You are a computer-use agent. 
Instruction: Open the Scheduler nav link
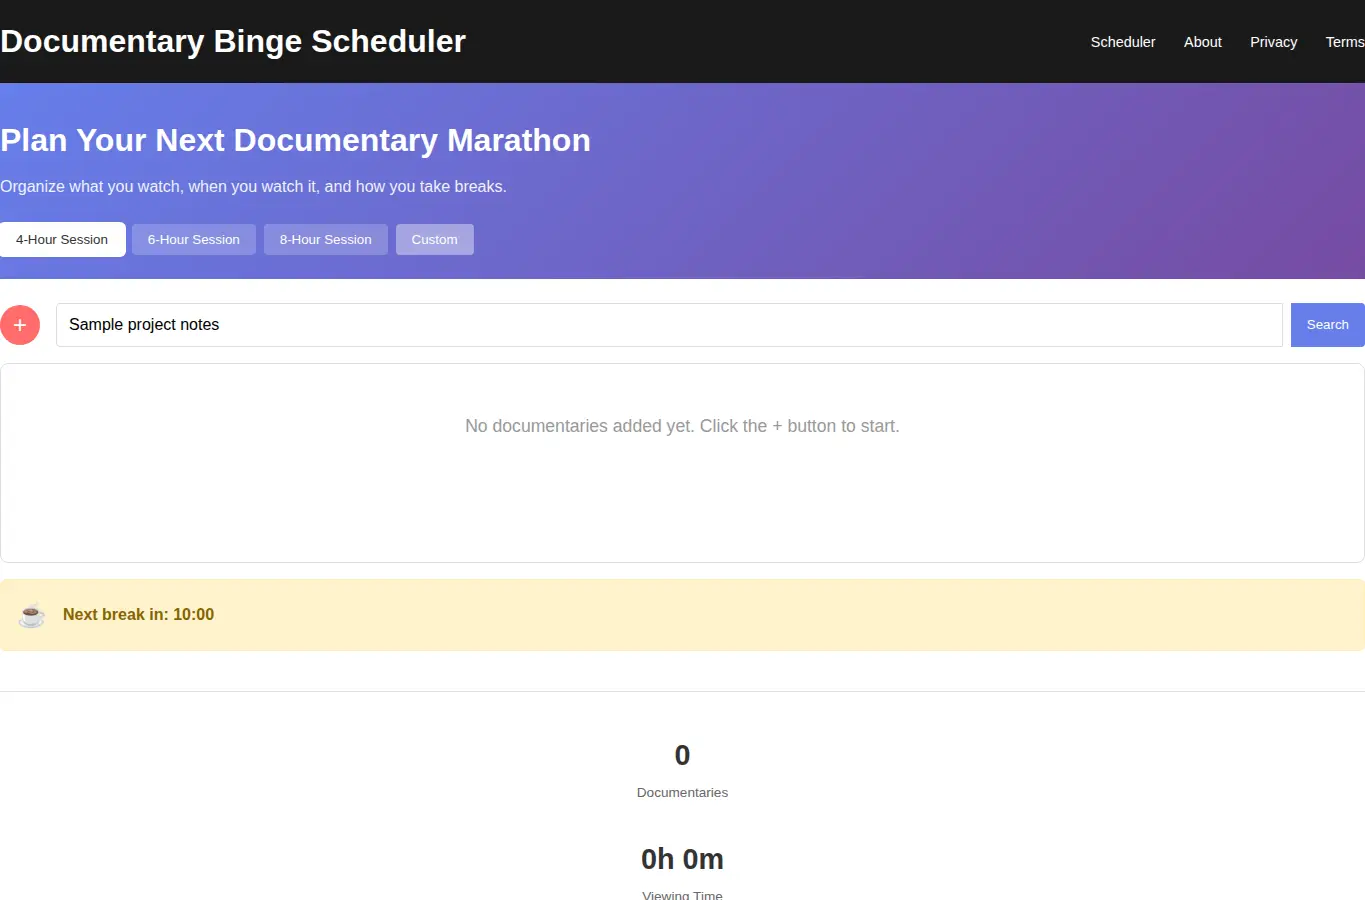(x=1123, y=42)
